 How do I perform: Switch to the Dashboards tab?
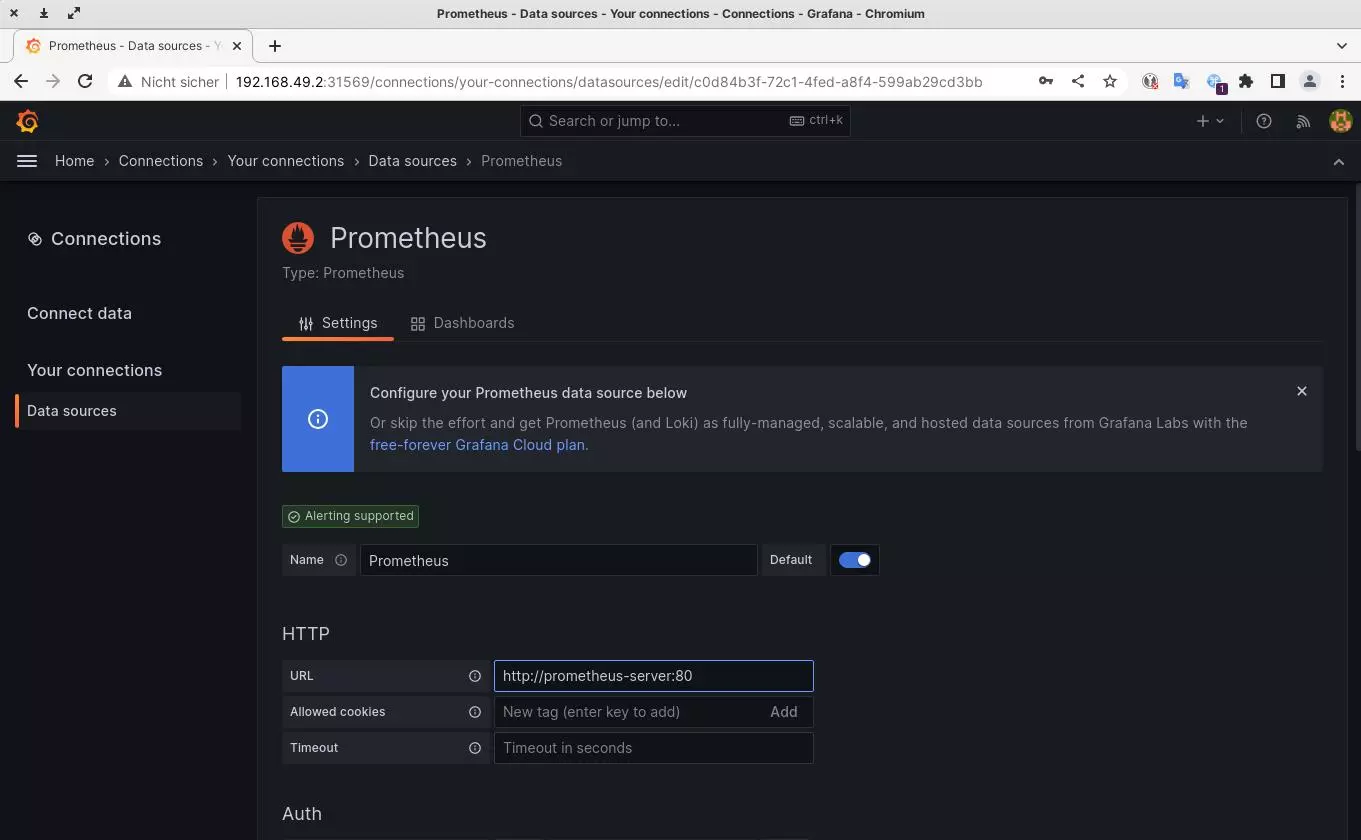[x=463, y=323]
